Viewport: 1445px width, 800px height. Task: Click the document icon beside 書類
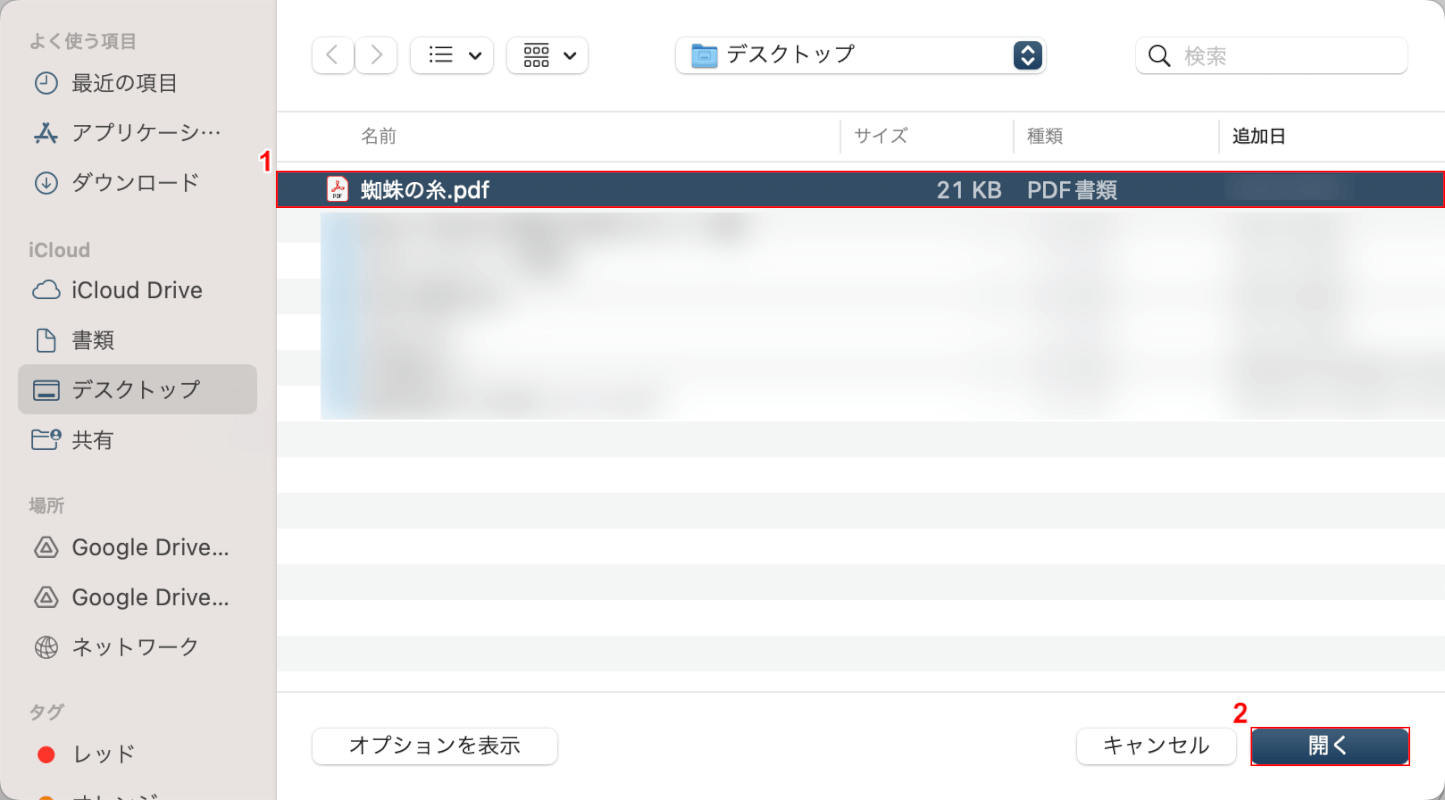[x=46, y=340]
